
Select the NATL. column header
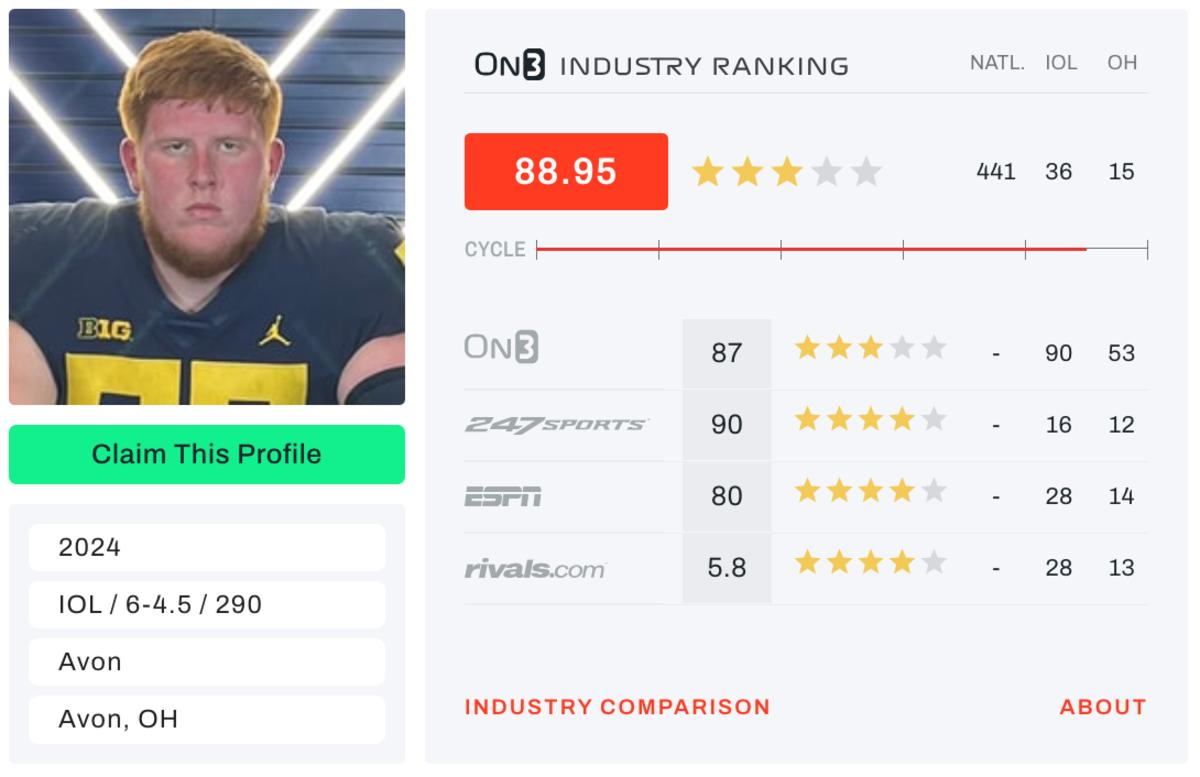(997, 63)
